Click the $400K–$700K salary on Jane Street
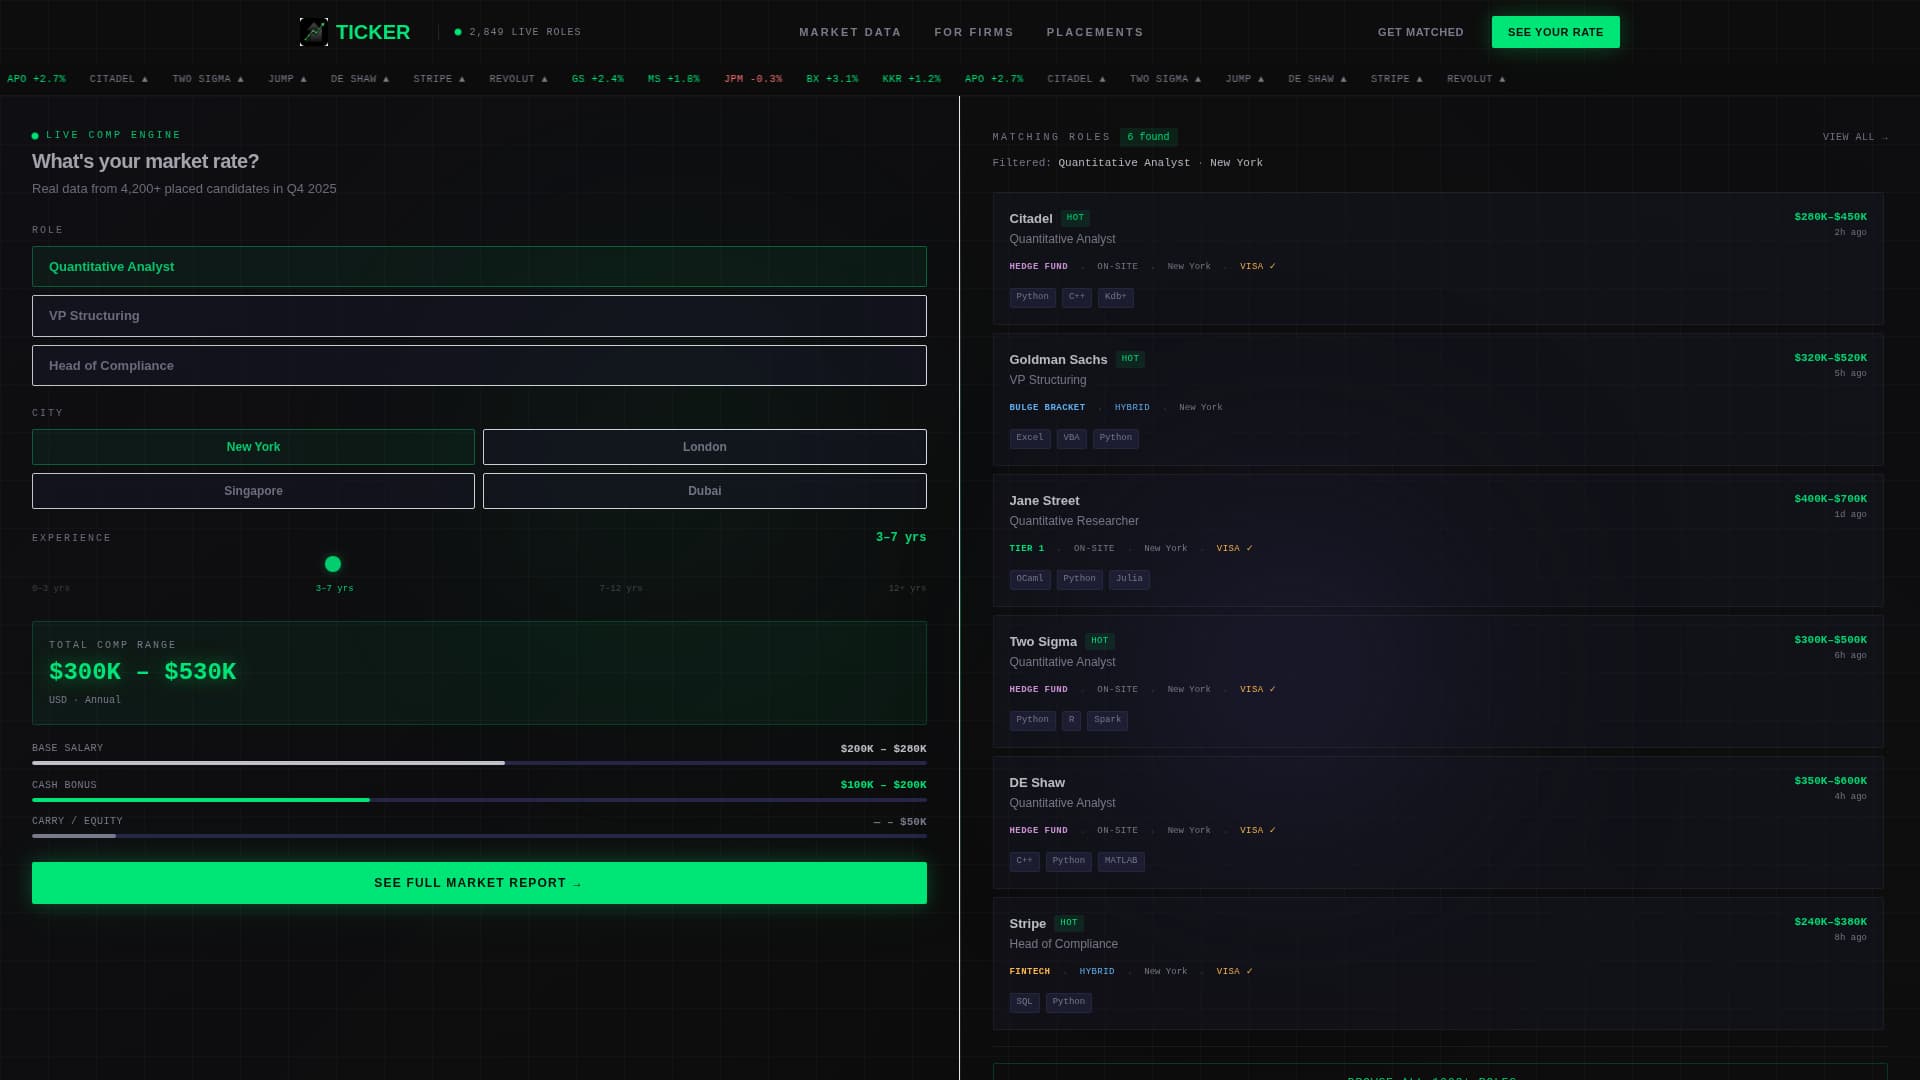 pyautogui.click(x=1830, y=499)
